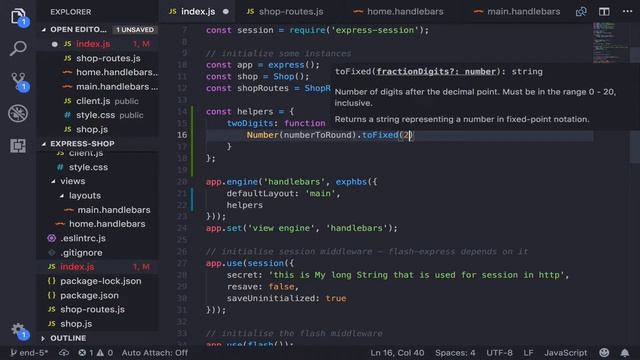Click line number 16 in gutter
The width and height of the screenshot is (640, 360).
click(x=182, y=135)
